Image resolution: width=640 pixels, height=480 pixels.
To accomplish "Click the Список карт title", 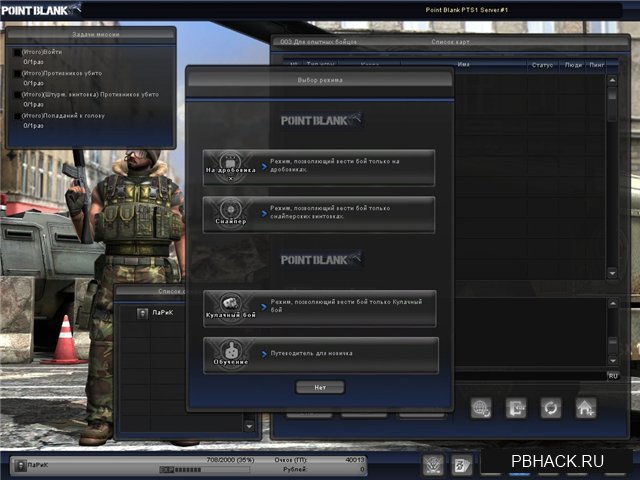I will pos(450,42).
